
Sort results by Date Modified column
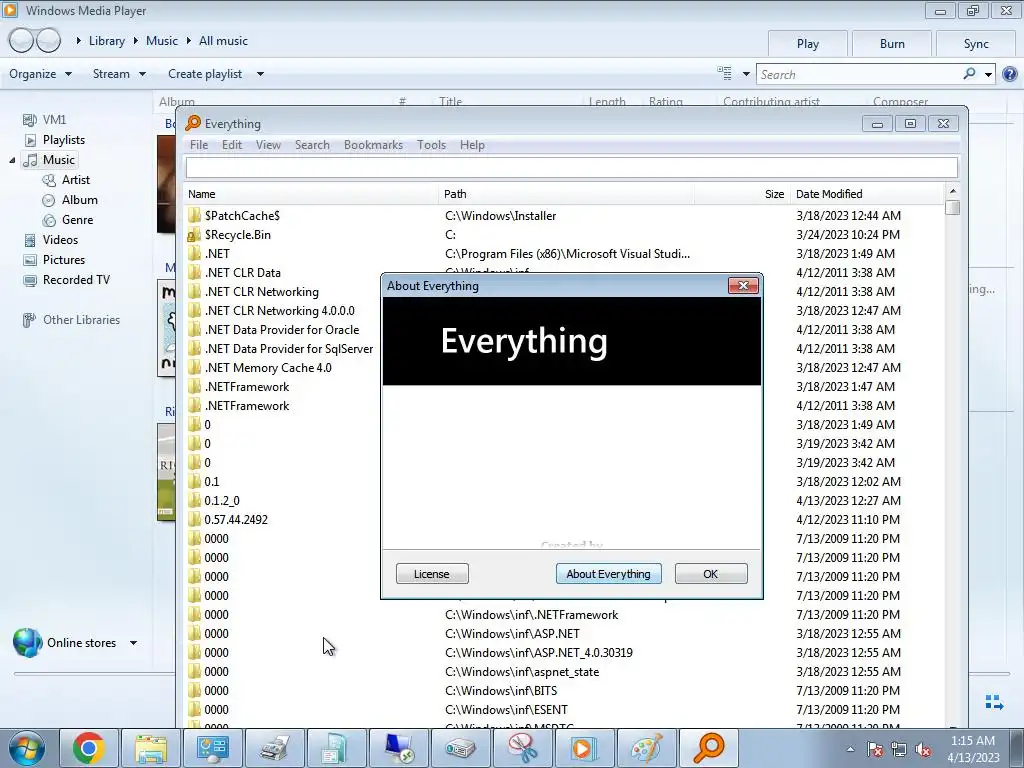point(867,194)
